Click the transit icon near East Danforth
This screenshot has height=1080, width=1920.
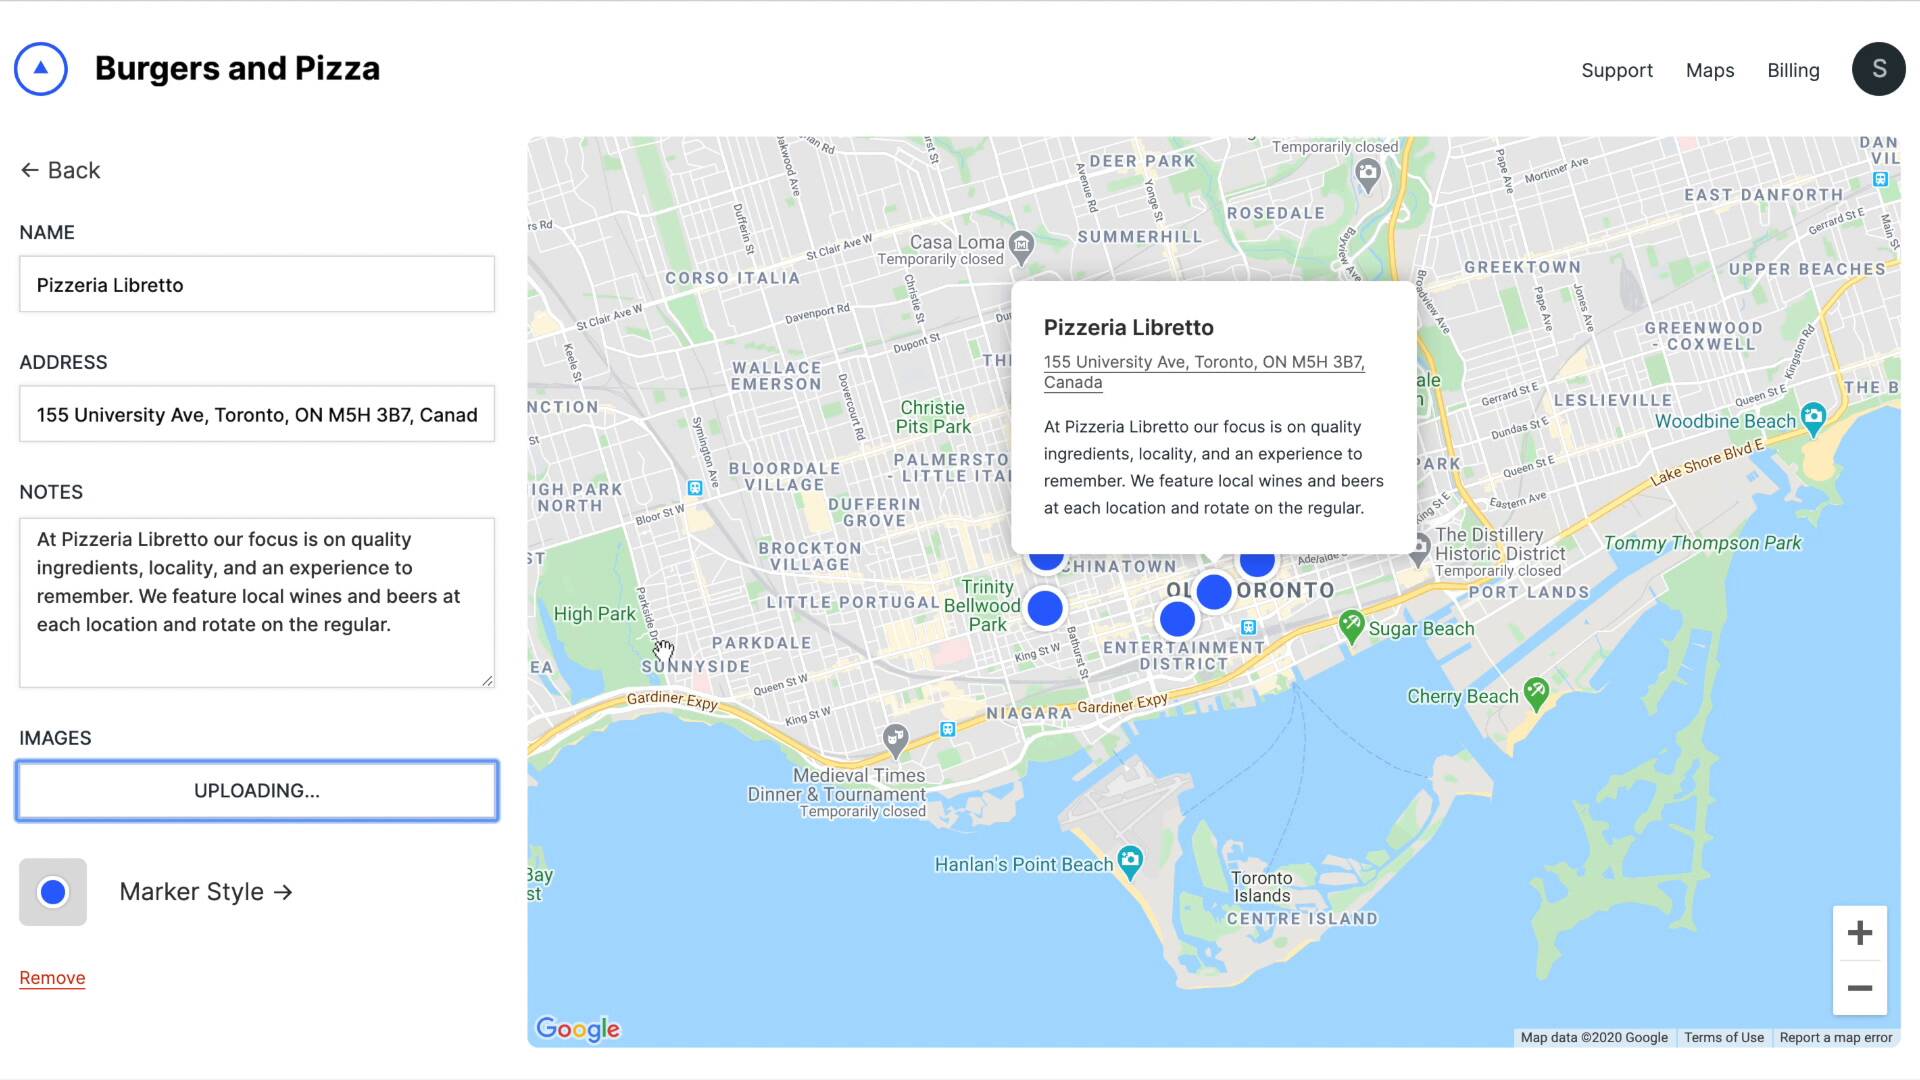coord(1880,179)
